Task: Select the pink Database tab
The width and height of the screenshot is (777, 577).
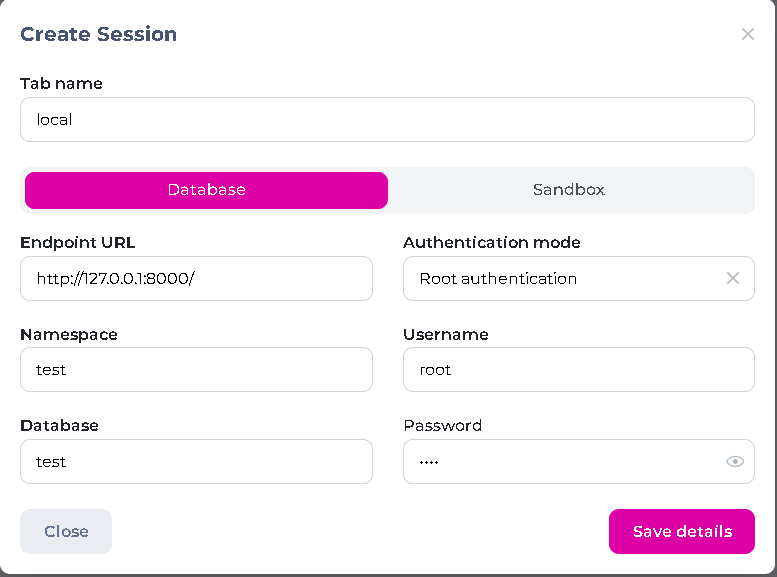Action: pos(206,190)
